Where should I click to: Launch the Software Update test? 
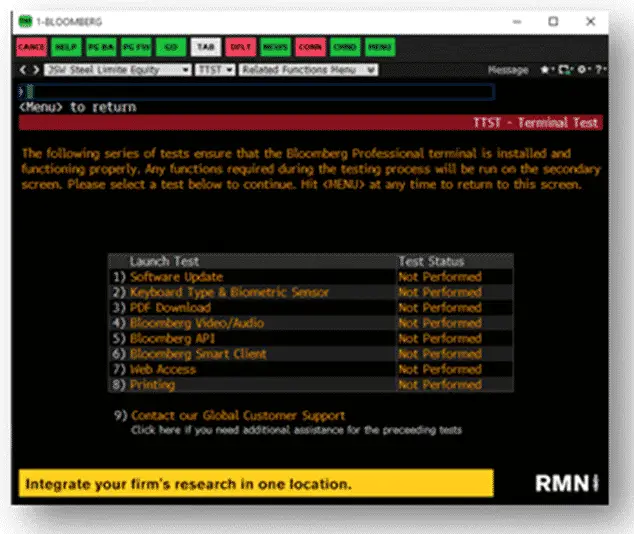click(176, 277)
